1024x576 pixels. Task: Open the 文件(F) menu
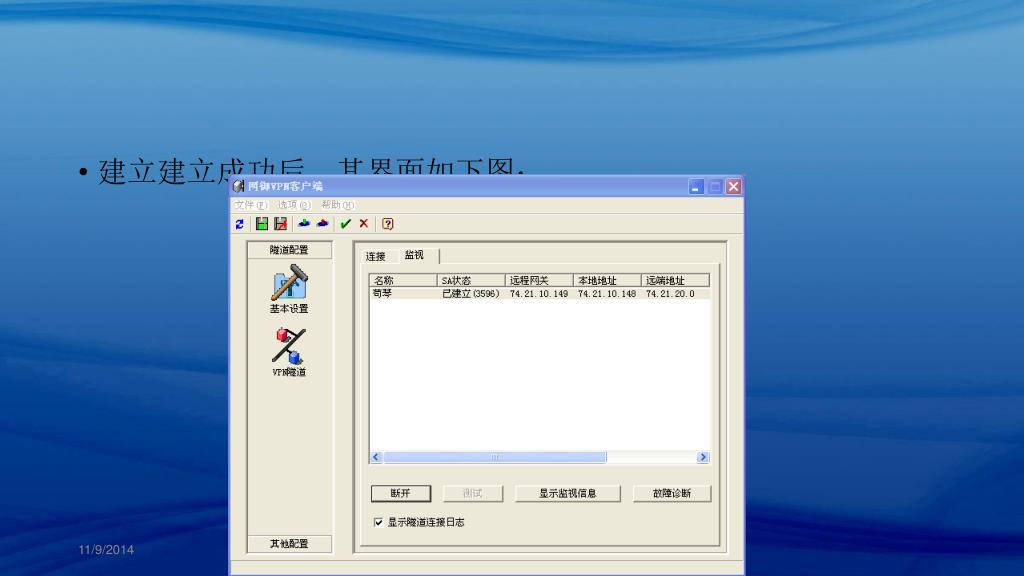pyautogui.click(x=251, y=205)
